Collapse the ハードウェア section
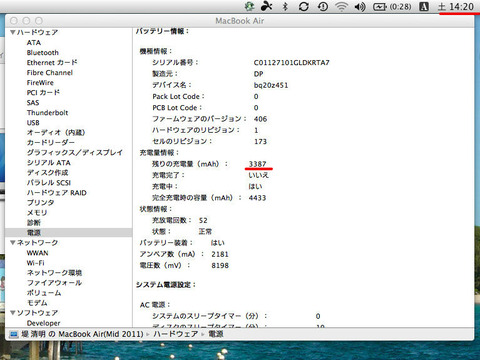The height and width of the screenshot is (360, 480). click(x=13, y=32)
